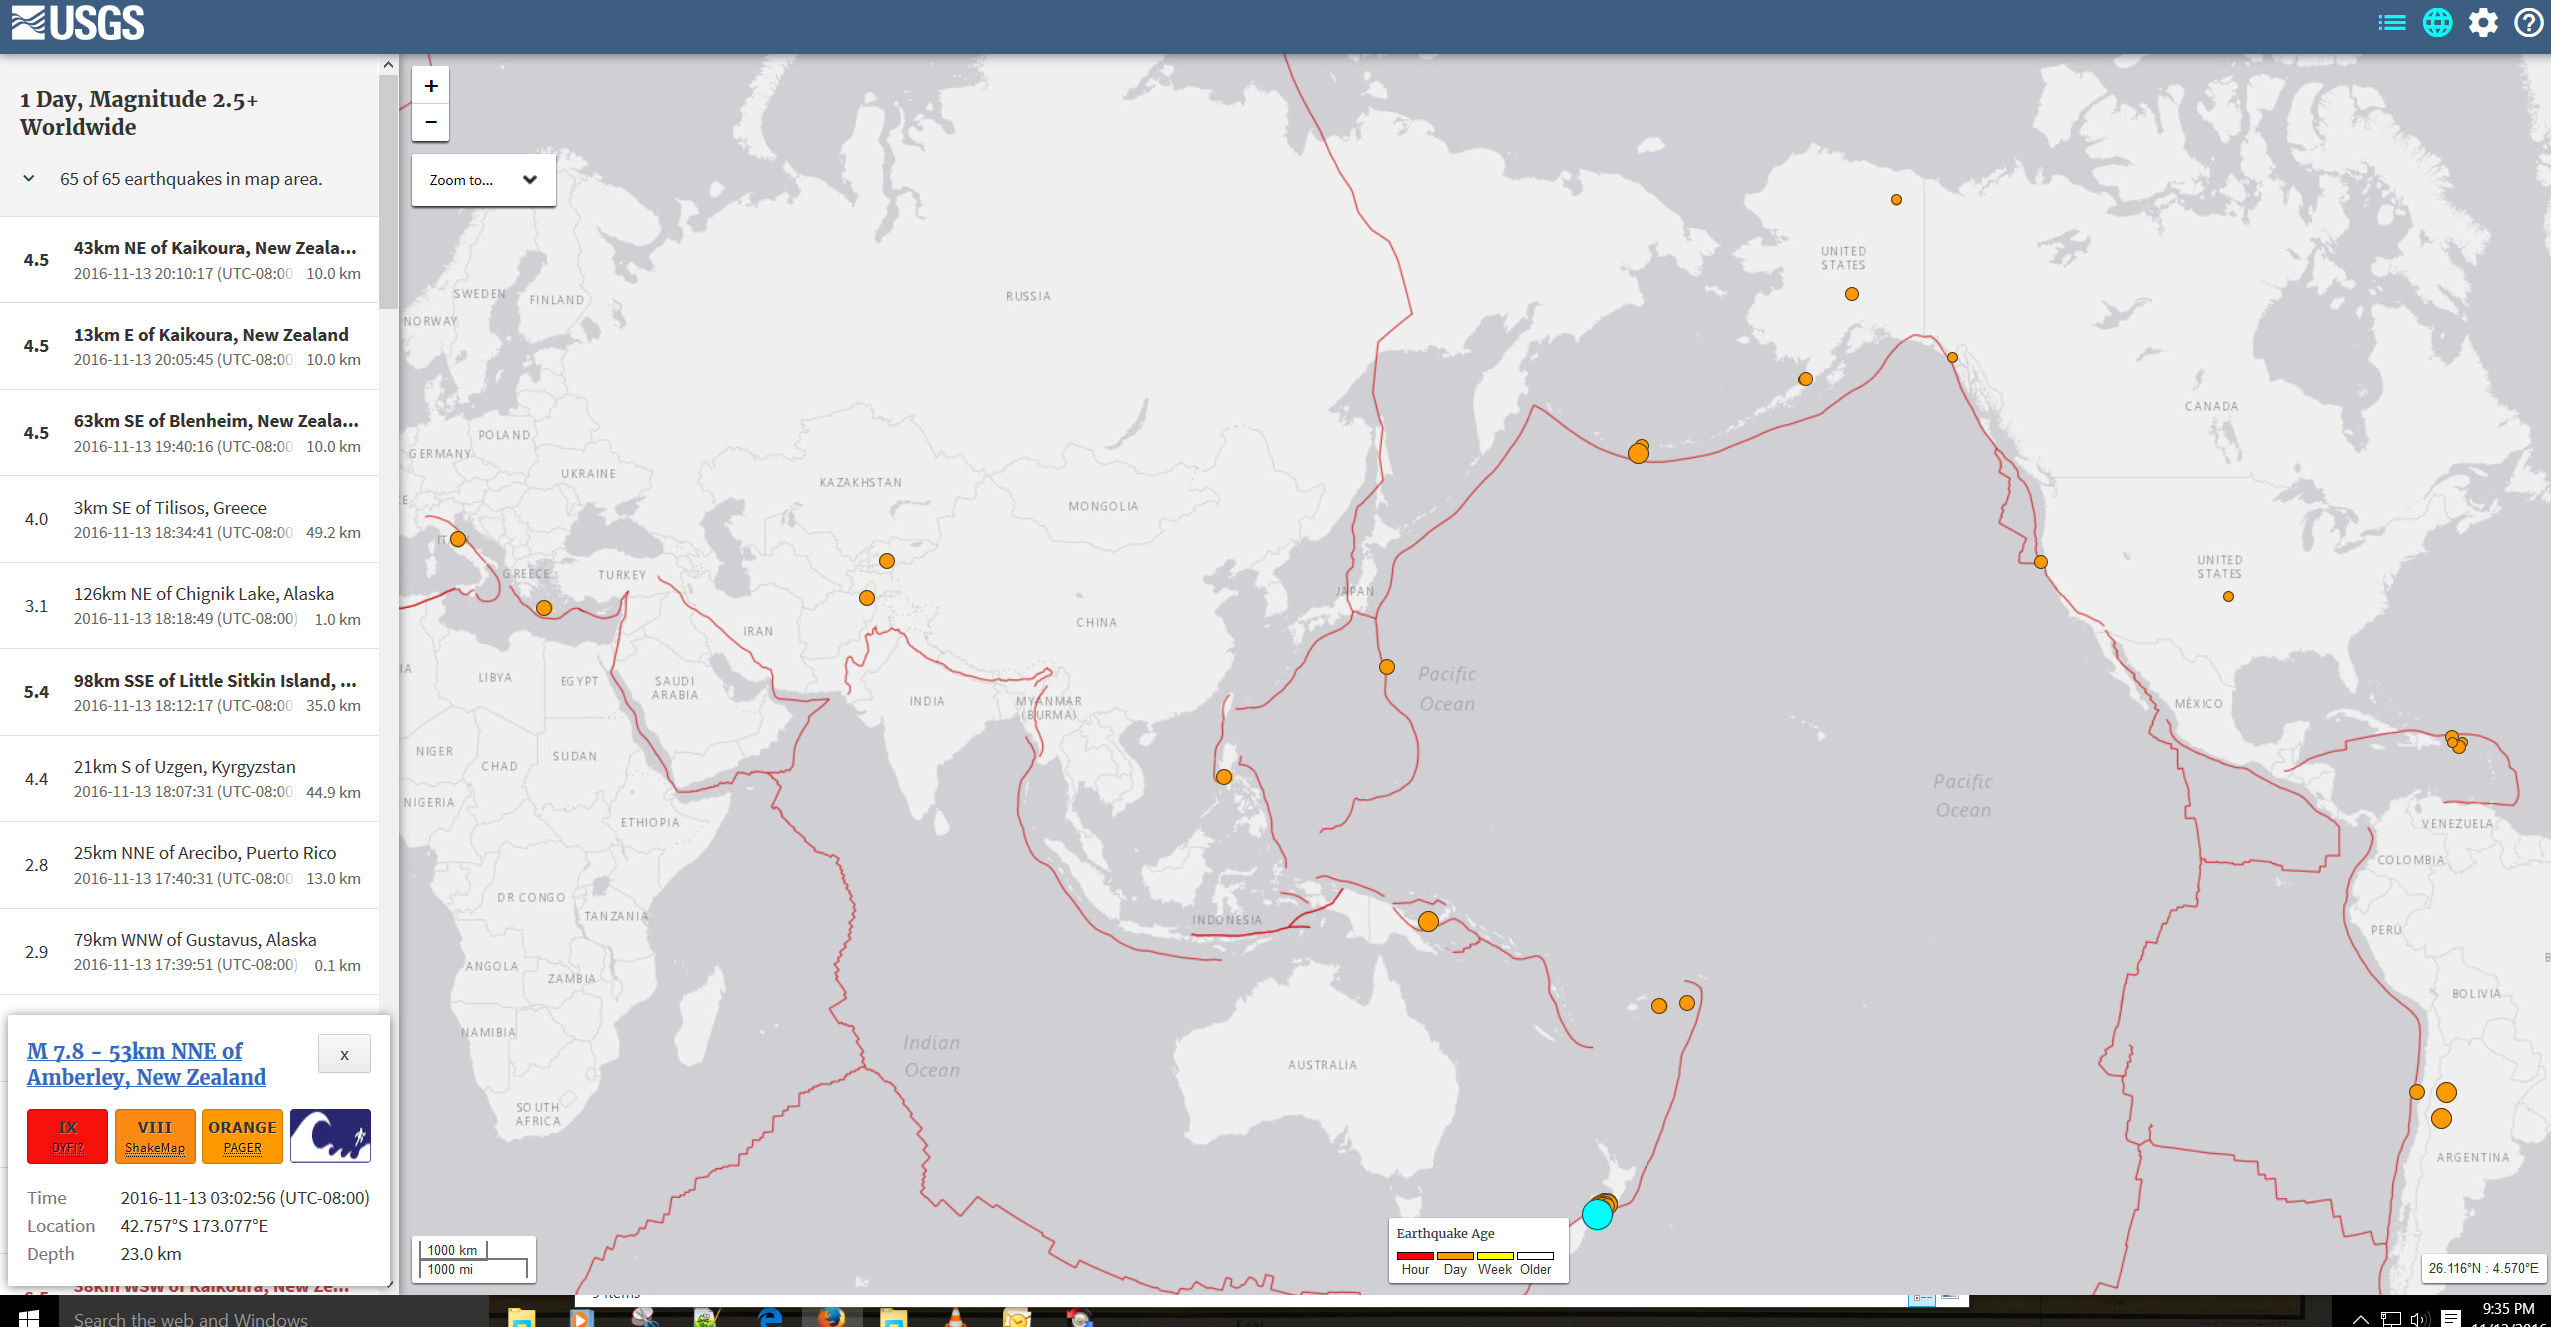Click the USGS logo
2551x1327 pixels.
[78, 23]
